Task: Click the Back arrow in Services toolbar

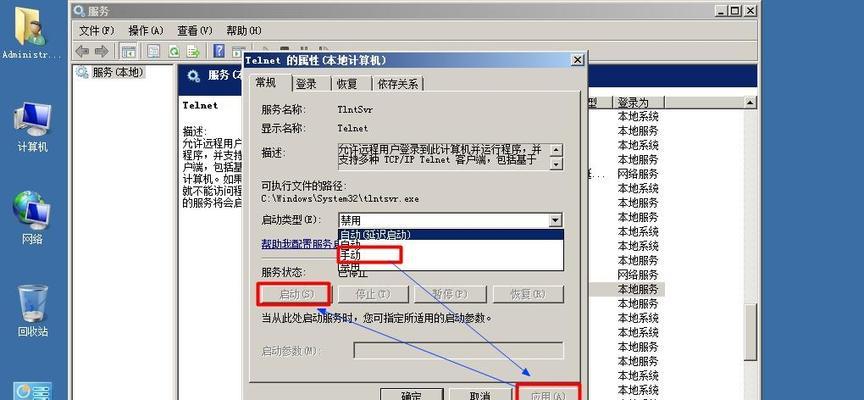Action: click(83, 51)
